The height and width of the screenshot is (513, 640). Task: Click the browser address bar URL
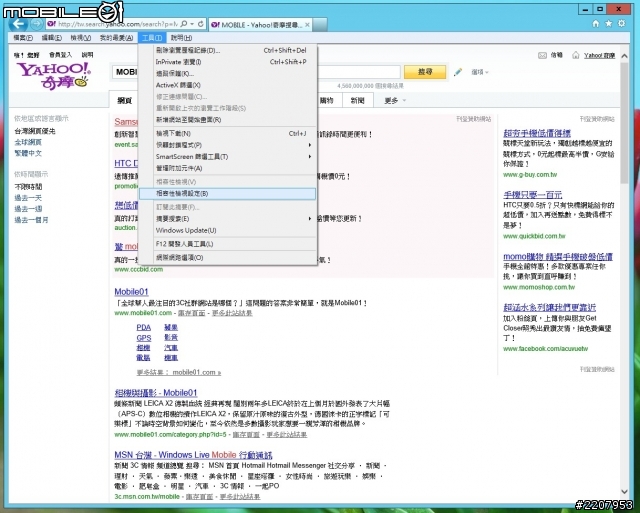click(118, 24)
